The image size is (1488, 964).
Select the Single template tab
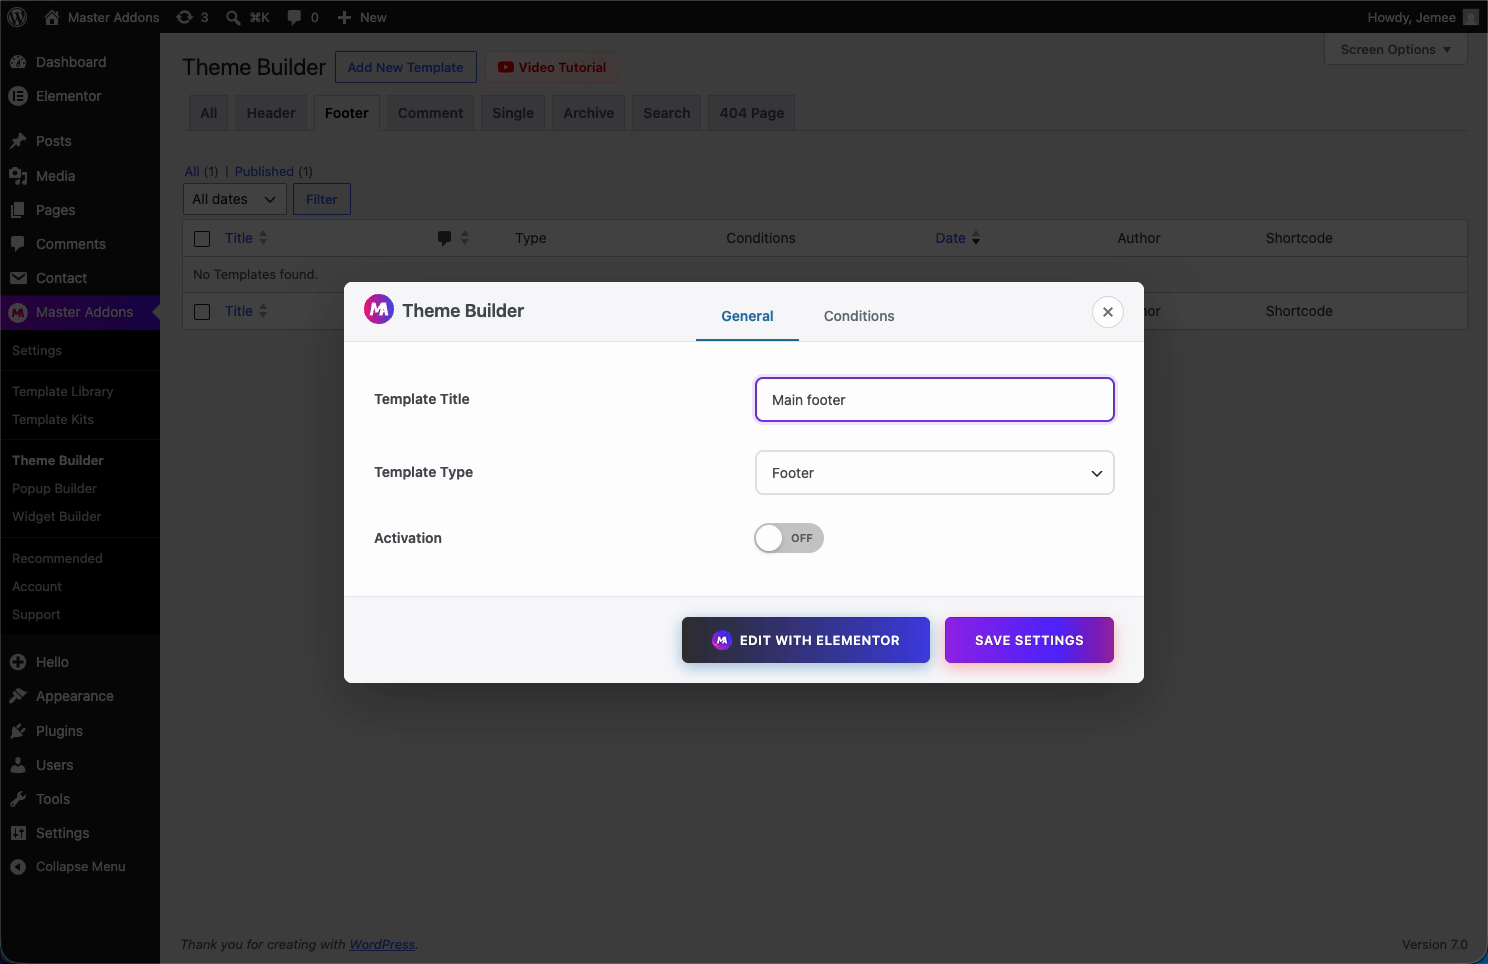[513, 113]
